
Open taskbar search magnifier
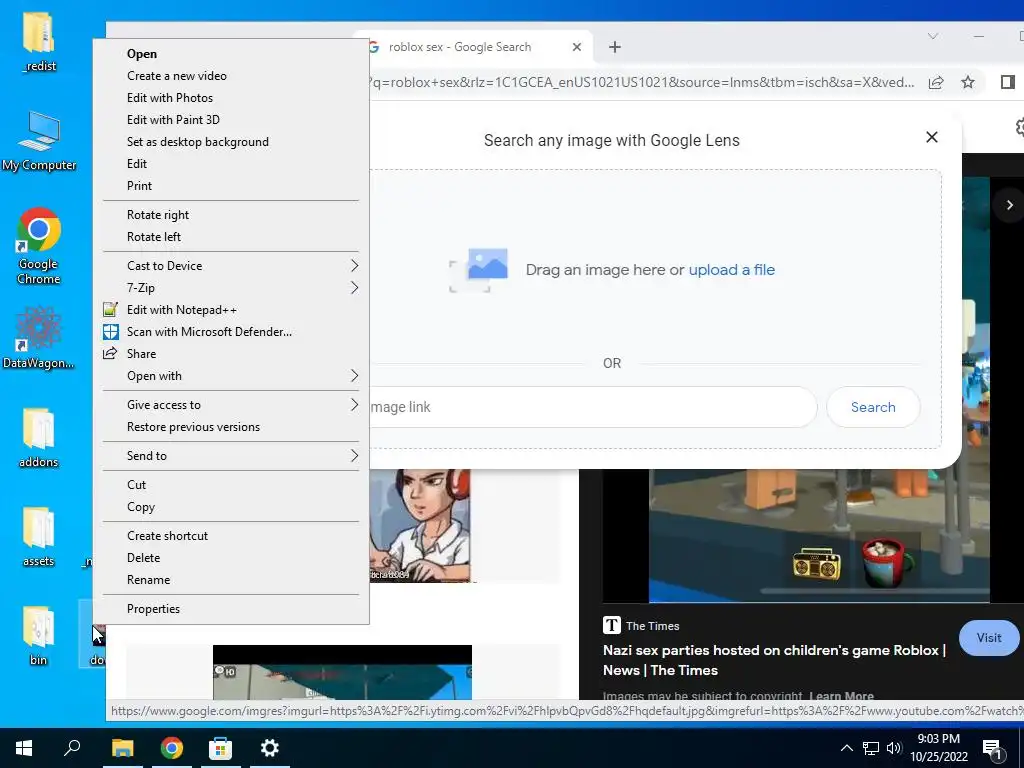click(72, 748)
